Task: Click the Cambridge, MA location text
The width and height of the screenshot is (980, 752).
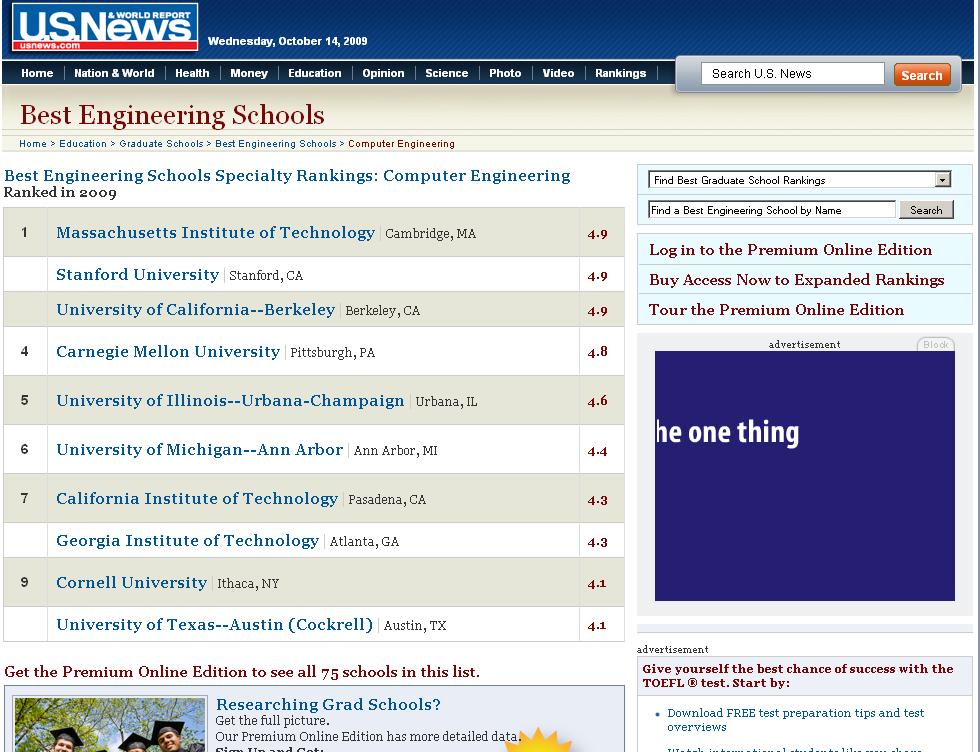Action: pos(431,234)
